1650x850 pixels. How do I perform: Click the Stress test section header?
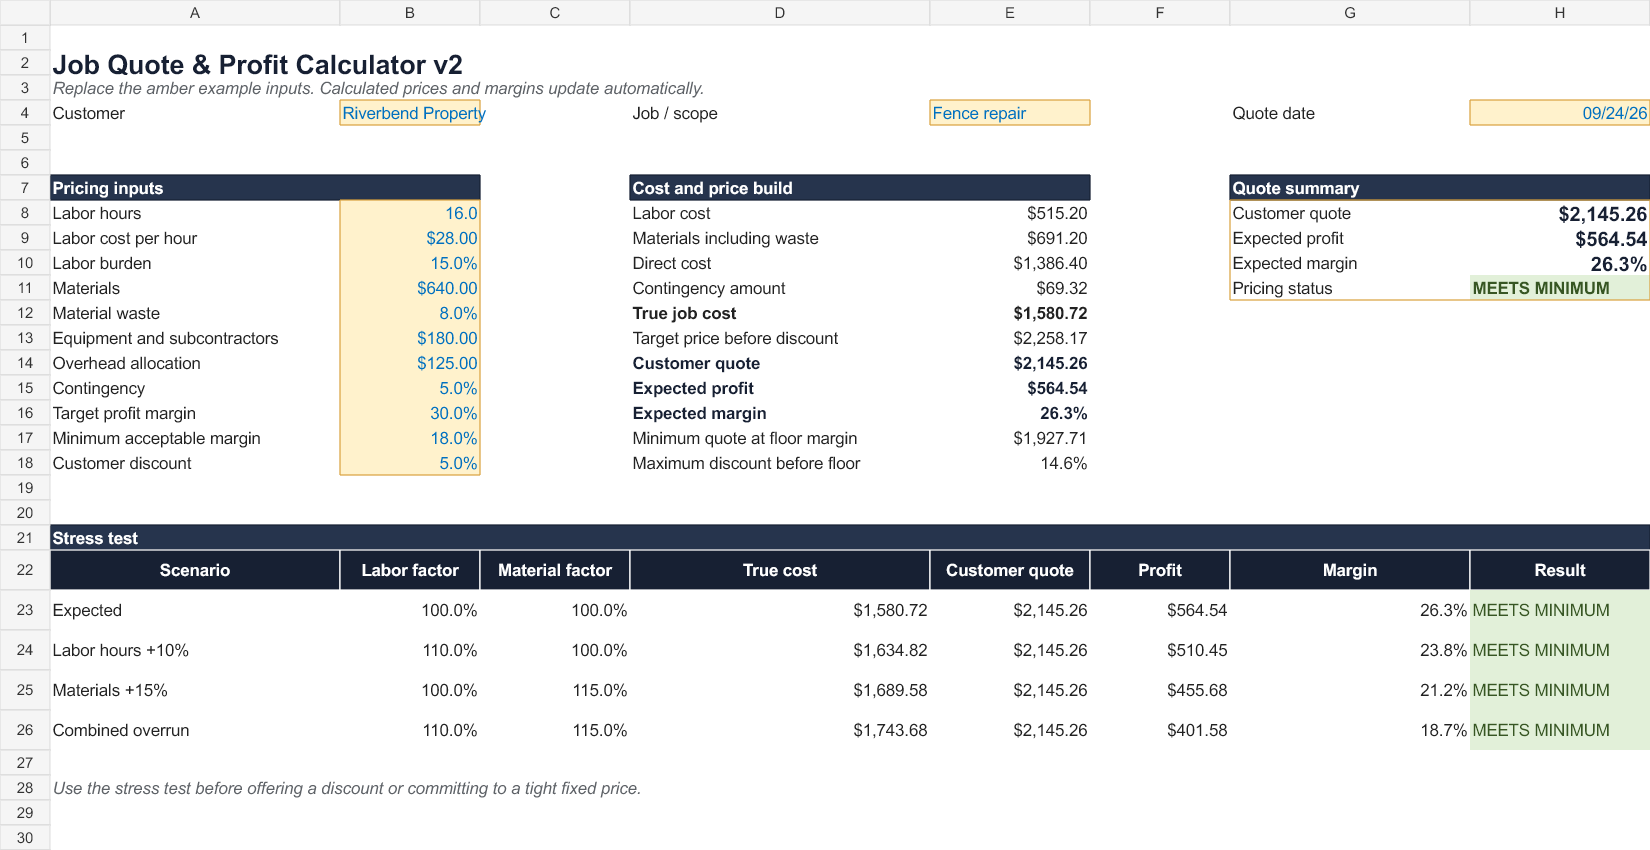coord(850,538)
